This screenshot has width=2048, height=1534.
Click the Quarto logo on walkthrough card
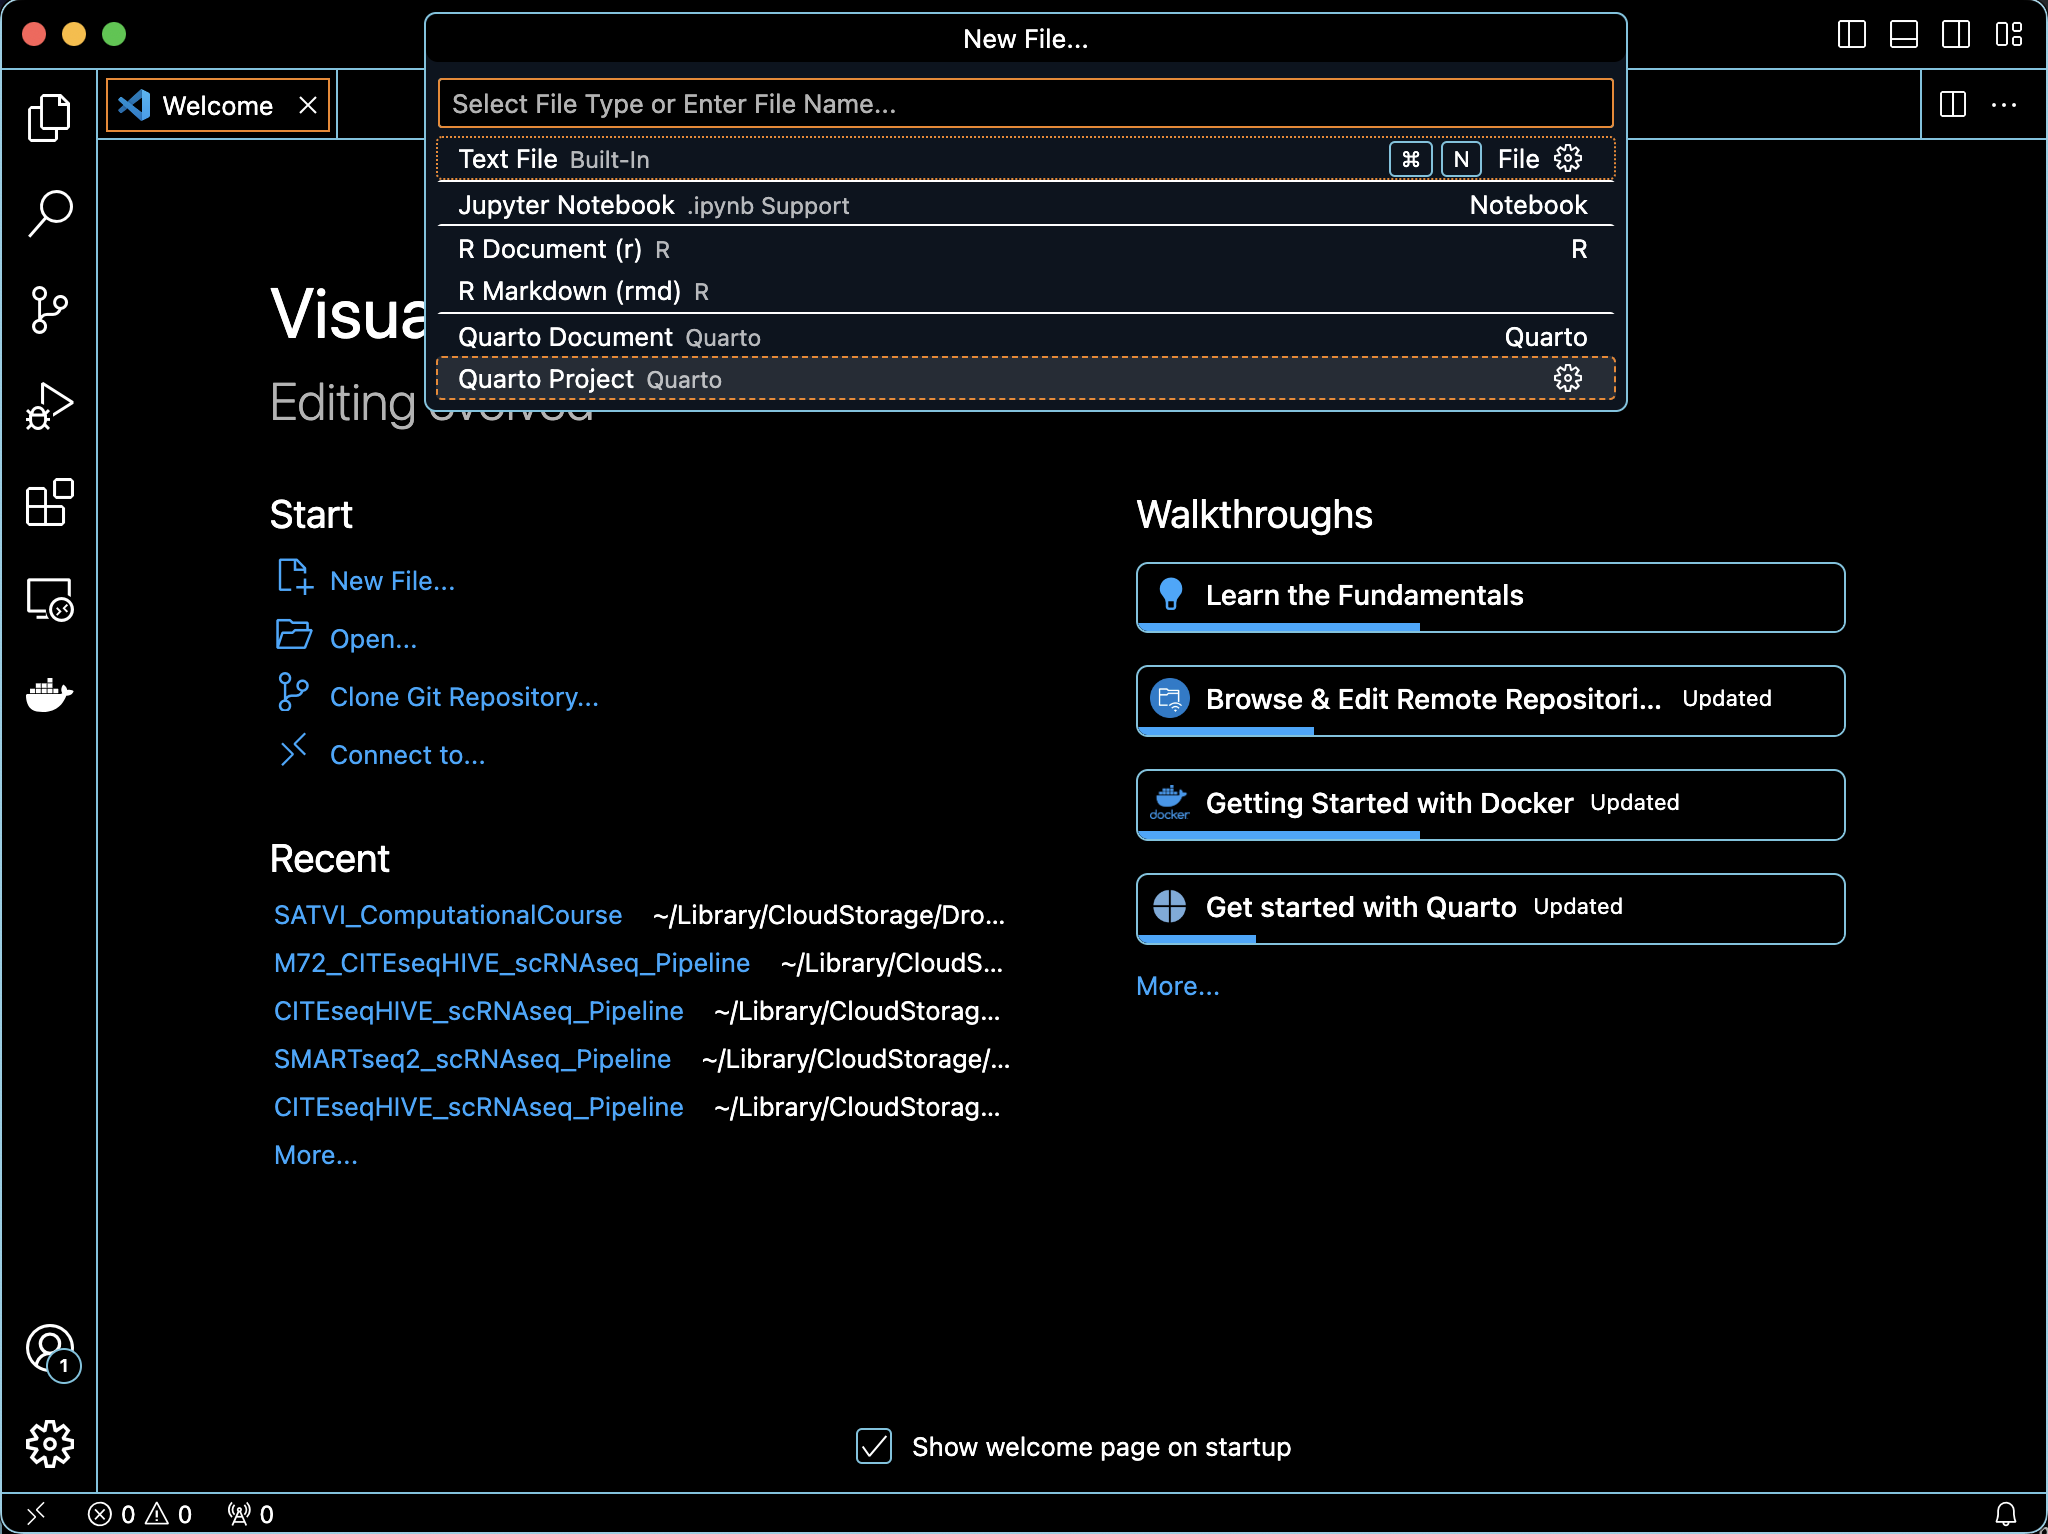pyautogui.click(x=1170, y=906)
